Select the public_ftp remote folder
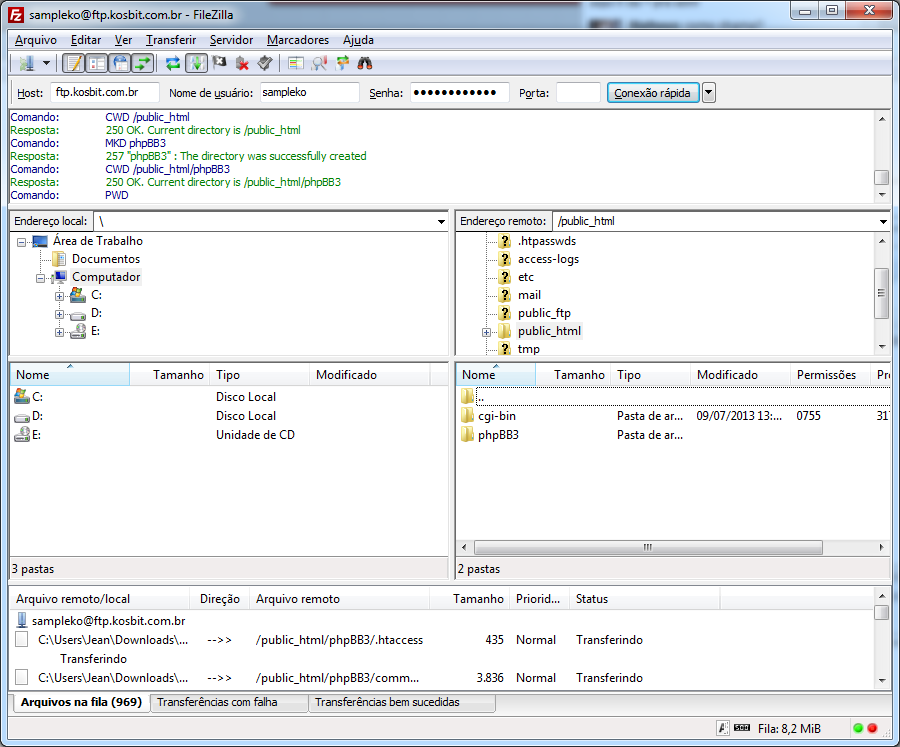900x747 pixels. (x=544, y=313)
